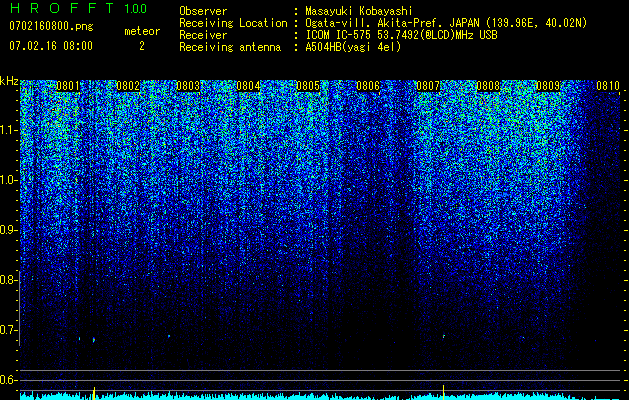Select the filename 0702160800.png
629x400 pixels.
51,26
